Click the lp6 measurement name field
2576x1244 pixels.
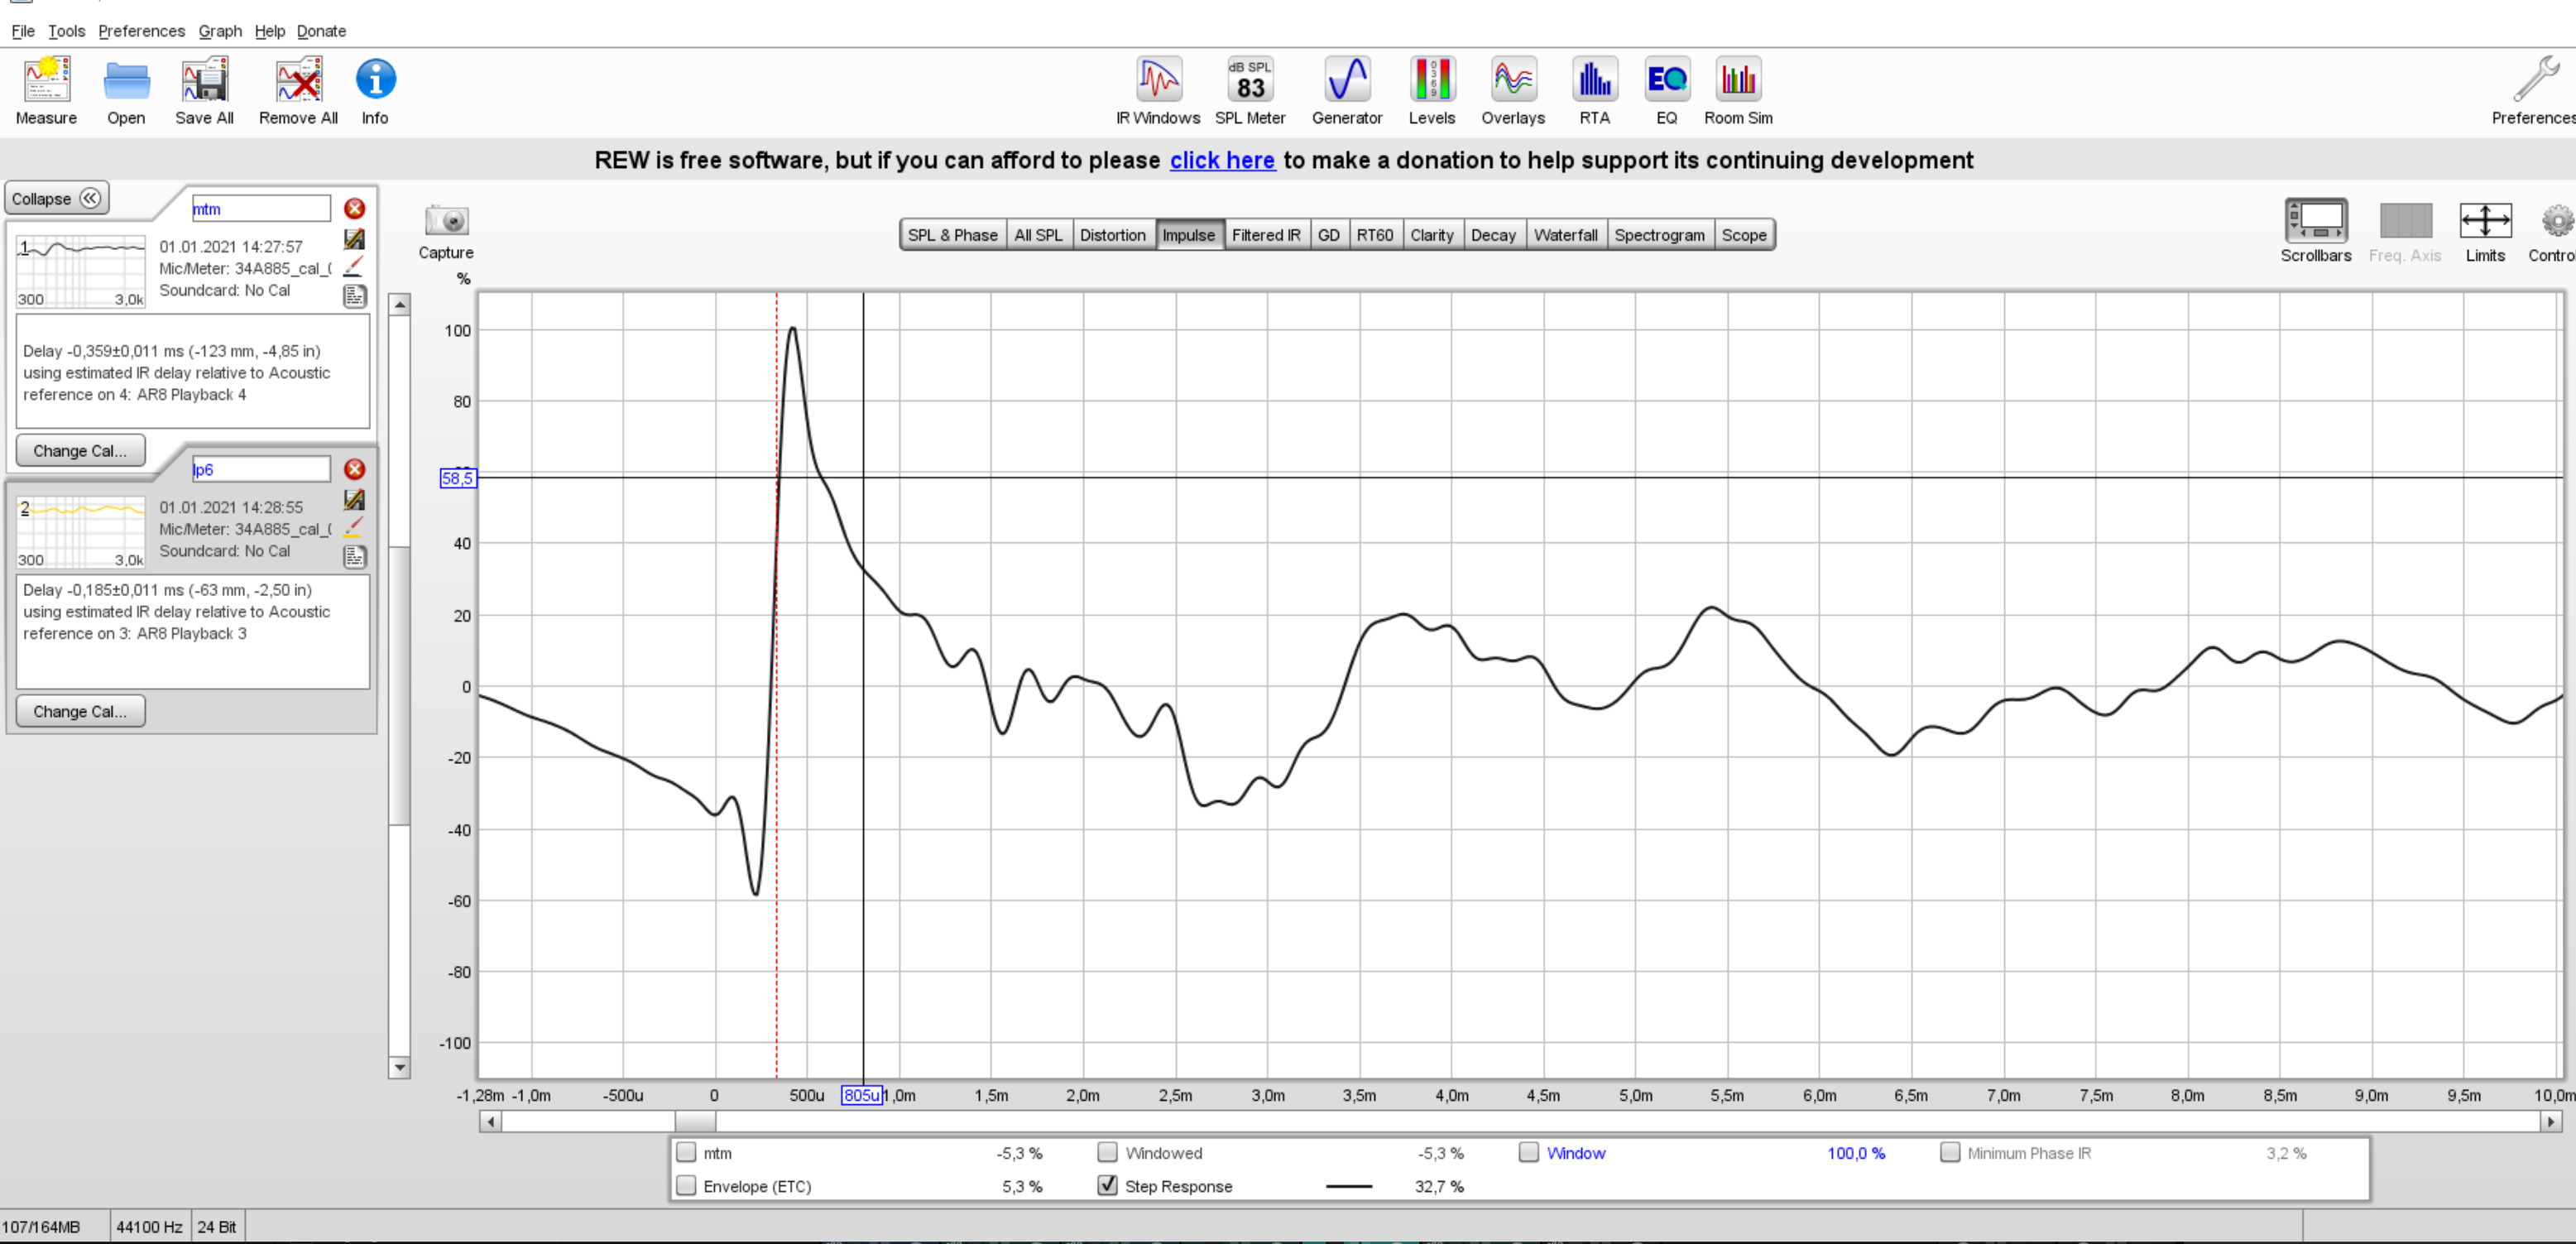coord(260,469)
